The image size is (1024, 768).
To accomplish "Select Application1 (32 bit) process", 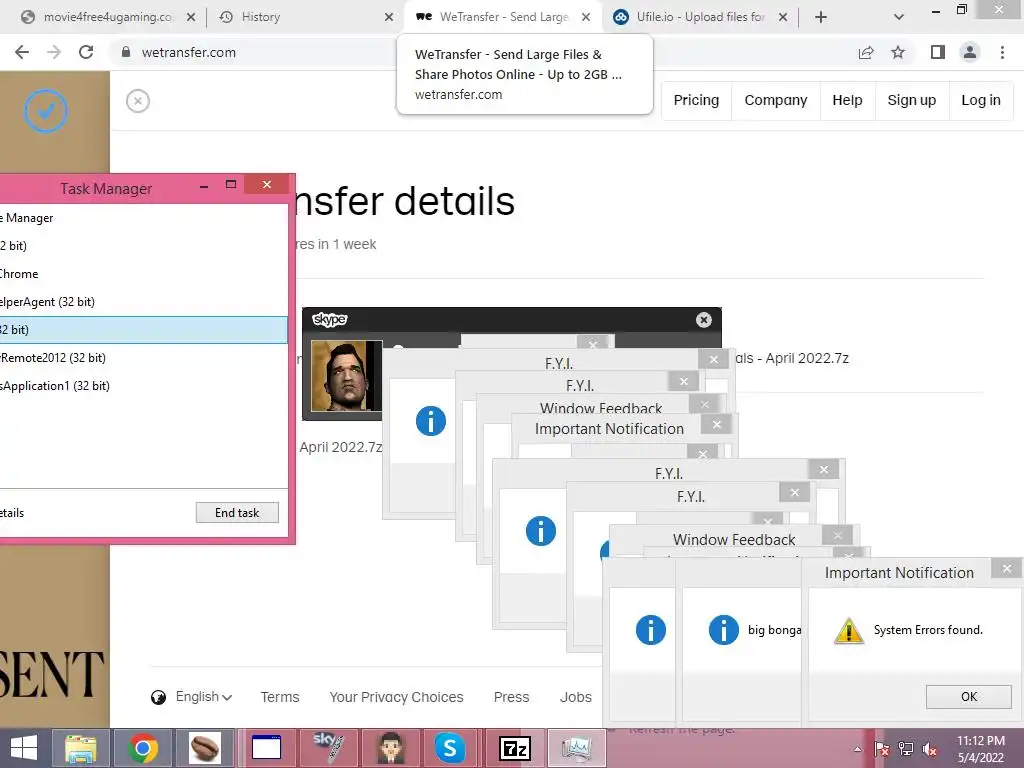I will (x=144, y=386).
